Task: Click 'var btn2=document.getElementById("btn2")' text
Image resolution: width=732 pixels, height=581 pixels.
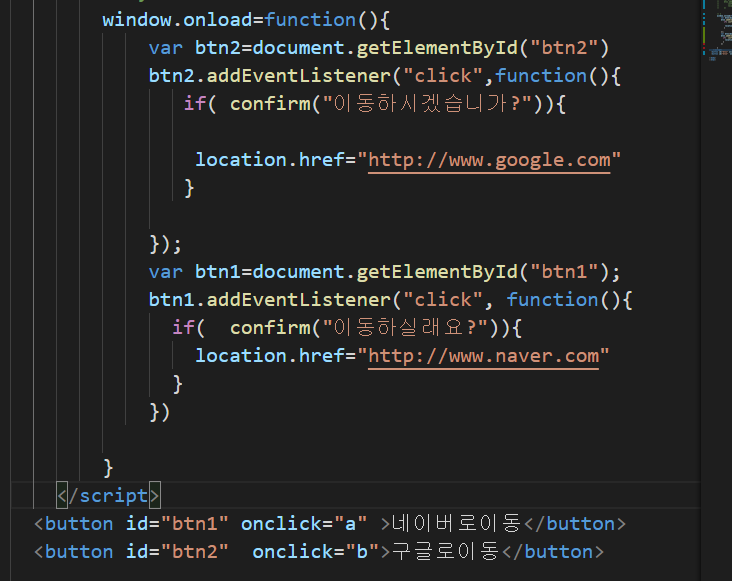Action: (379, 48)
